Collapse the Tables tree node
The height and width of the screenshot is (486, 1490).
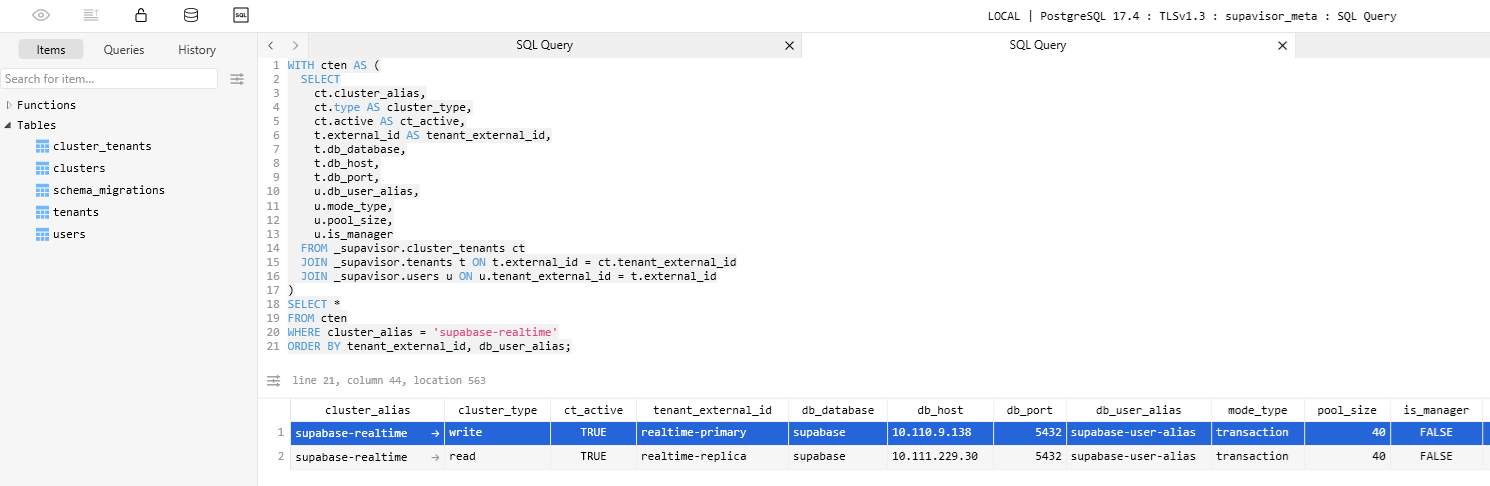(x=9, y=126)
